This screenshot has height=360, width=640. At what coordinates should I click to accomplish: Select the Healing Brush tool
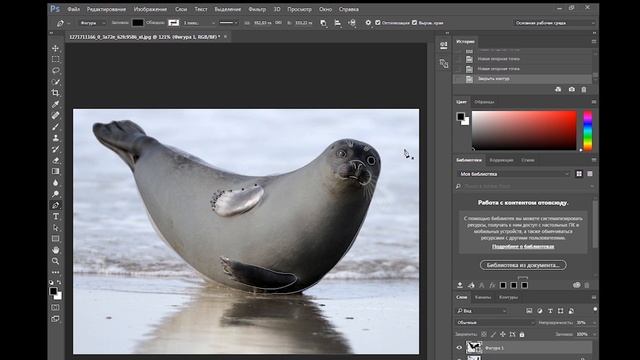tap(56, 116)
